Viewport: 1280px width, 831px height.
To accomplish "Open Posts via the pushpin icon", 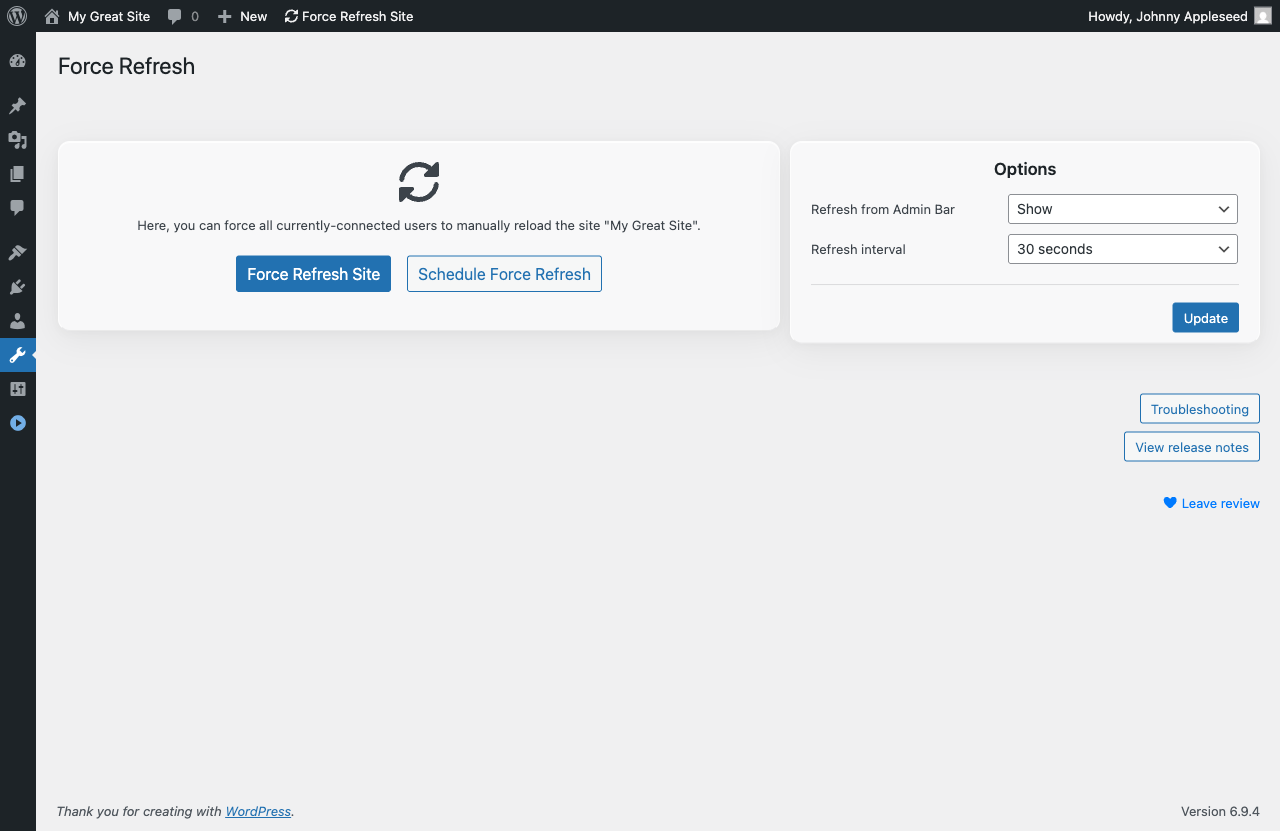I will 17,106.
